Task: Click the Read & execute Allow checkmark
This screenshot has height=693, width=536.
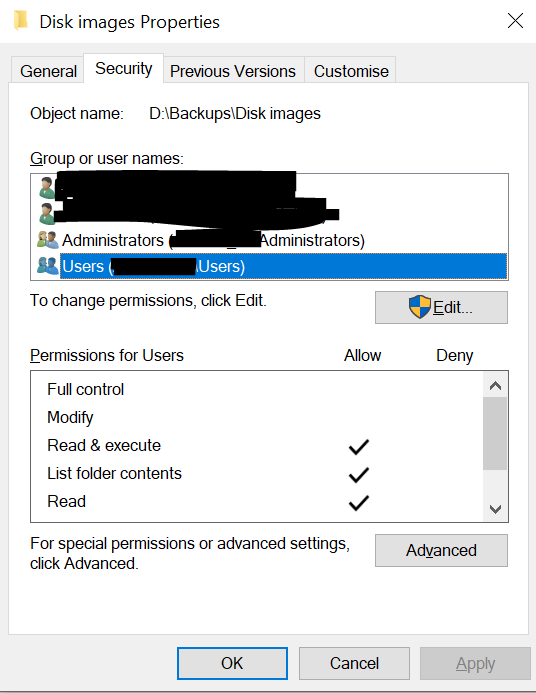Action: [x=358, y=447]
